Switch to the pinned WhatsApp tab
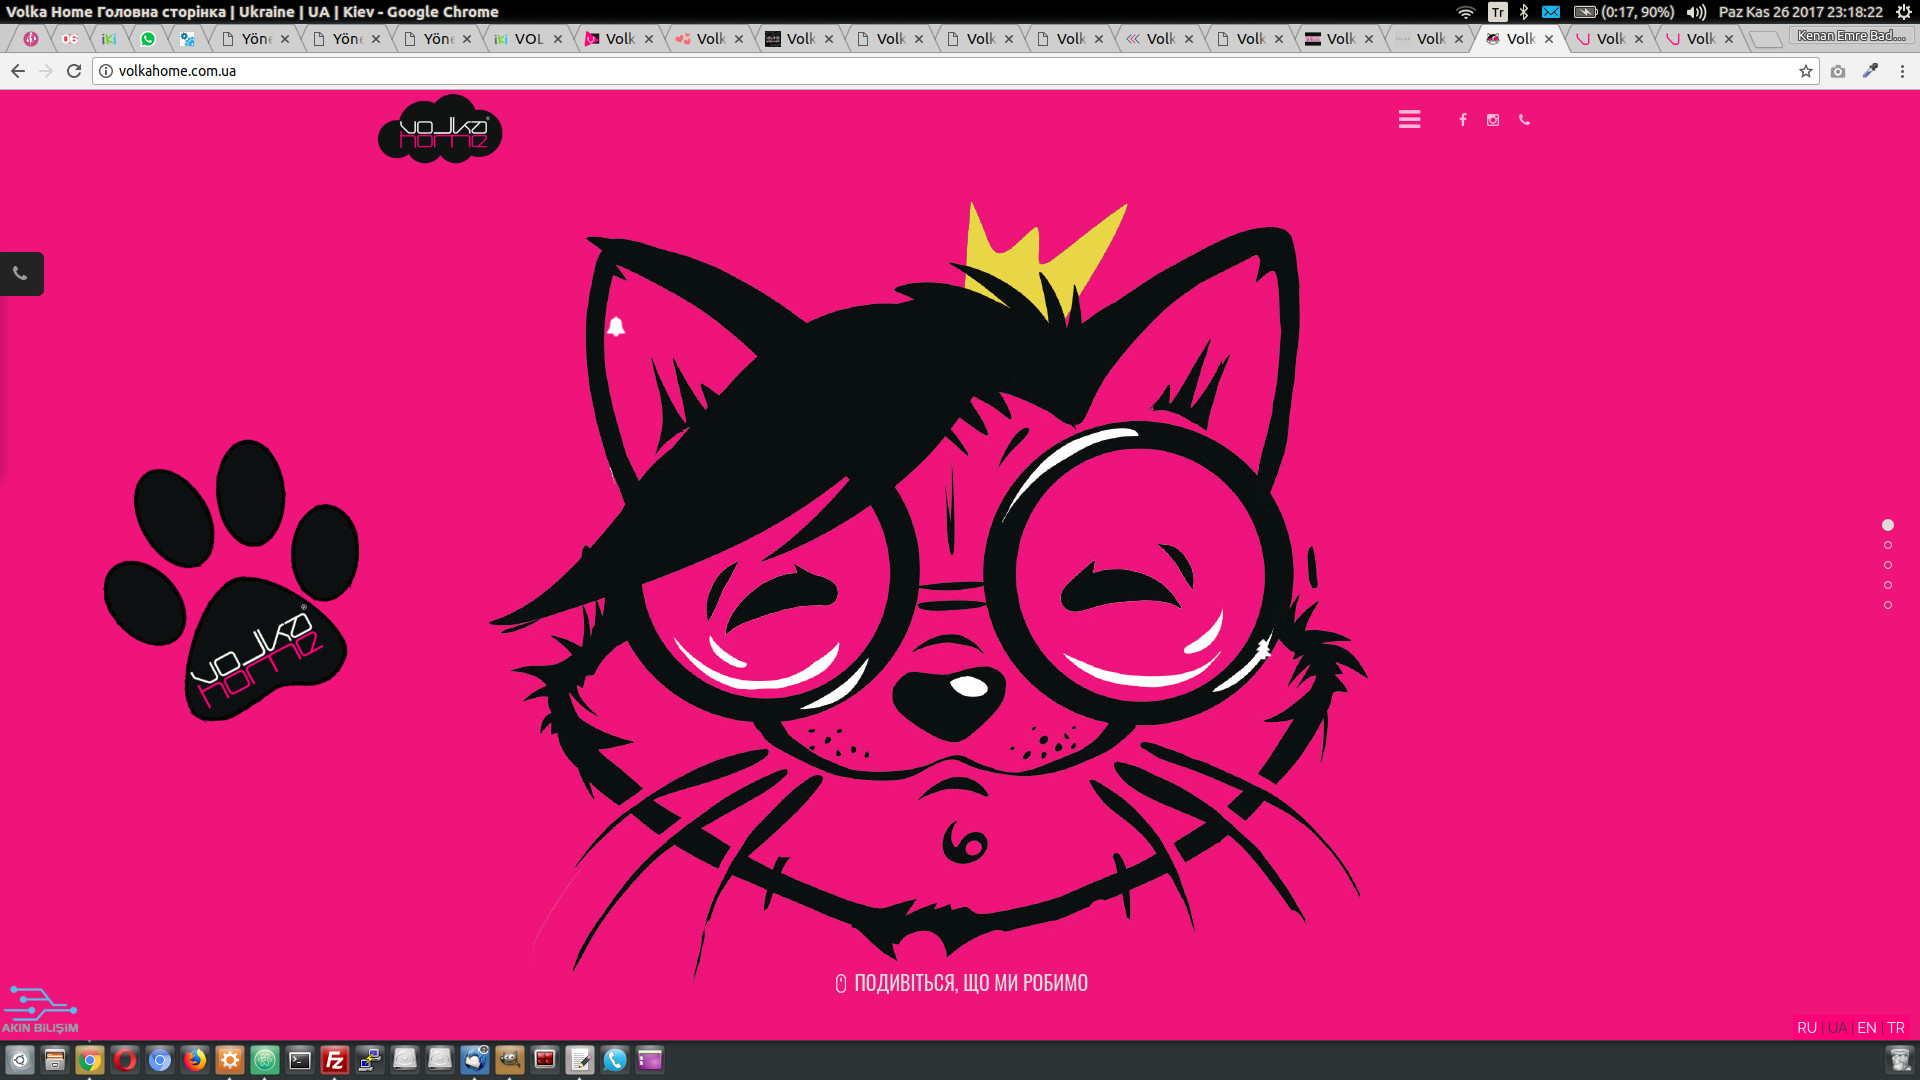The image size is (1920, 1080). click(x=148, y=39)
